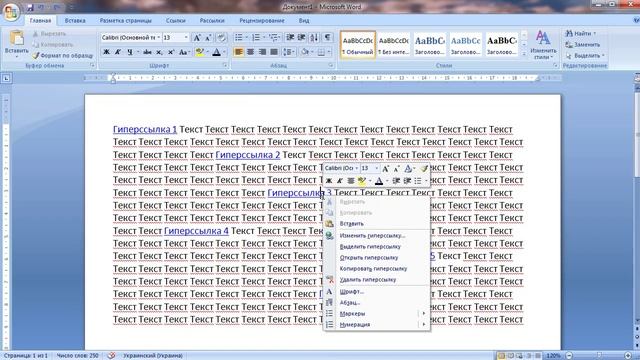Viewport: 640px width, 360px height.
Task: Open mini toolbar font size dropdown
Action: click(376, 169)
